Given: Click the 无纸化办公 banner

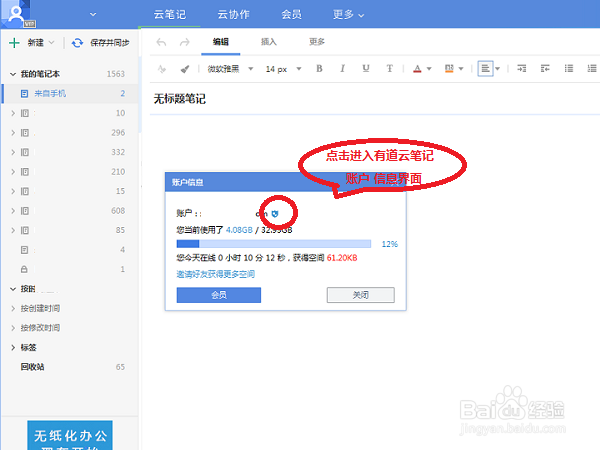Looking at the screenshot, I should [70, 435].
